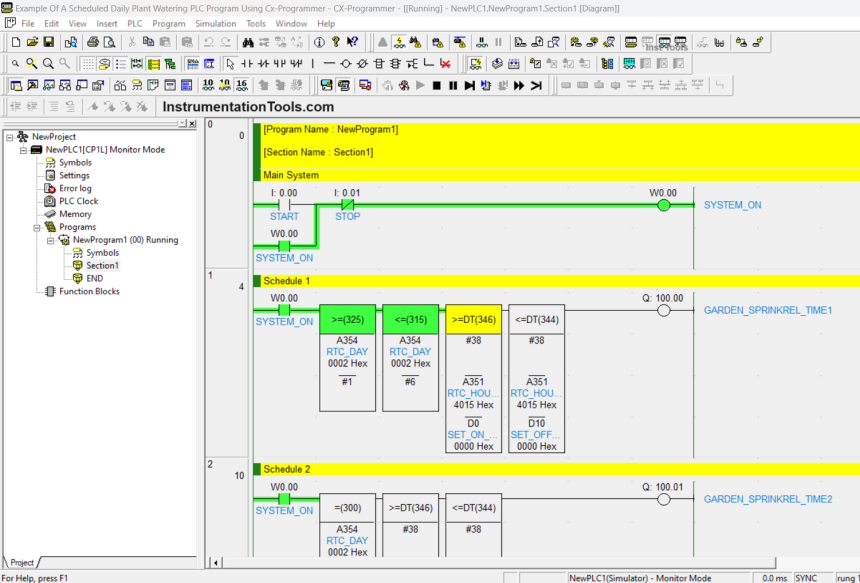
Task: Collapse the Programs tree node
Action: 37,227
